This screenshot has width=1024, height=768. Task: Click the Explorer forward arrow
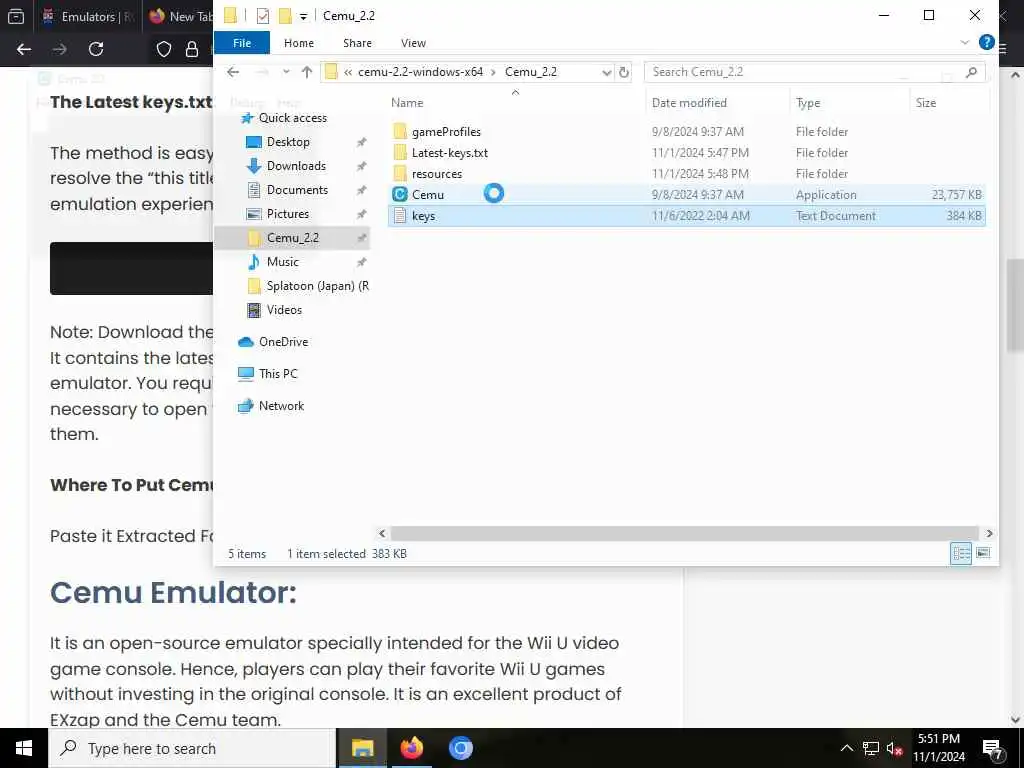261,72
